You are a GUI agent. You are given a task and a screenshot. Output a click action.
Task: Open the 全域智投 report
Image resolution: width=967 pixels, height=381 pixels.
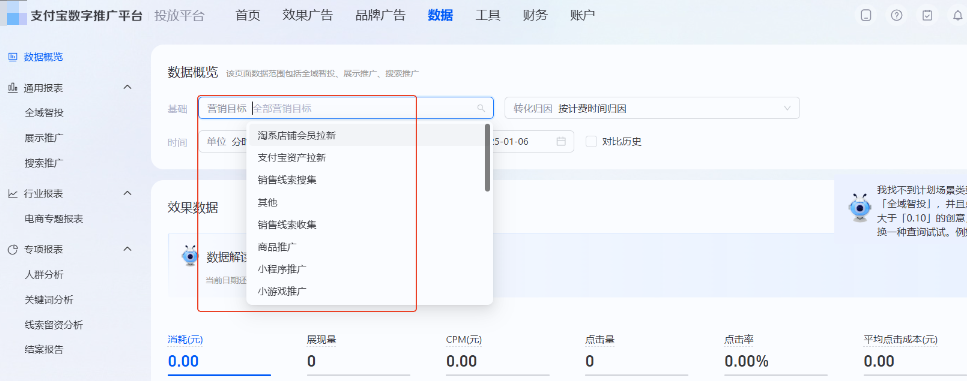pos(44,113)
